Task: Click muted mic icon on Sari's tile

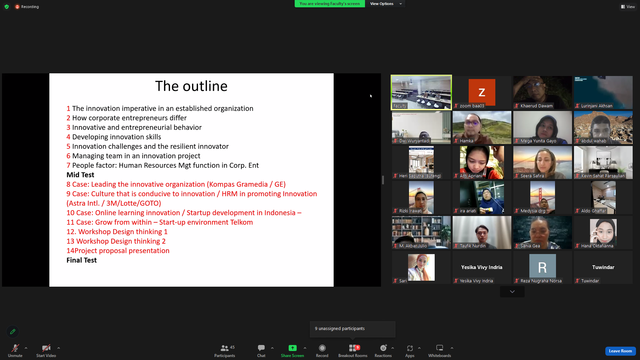Action: point(396,281)
